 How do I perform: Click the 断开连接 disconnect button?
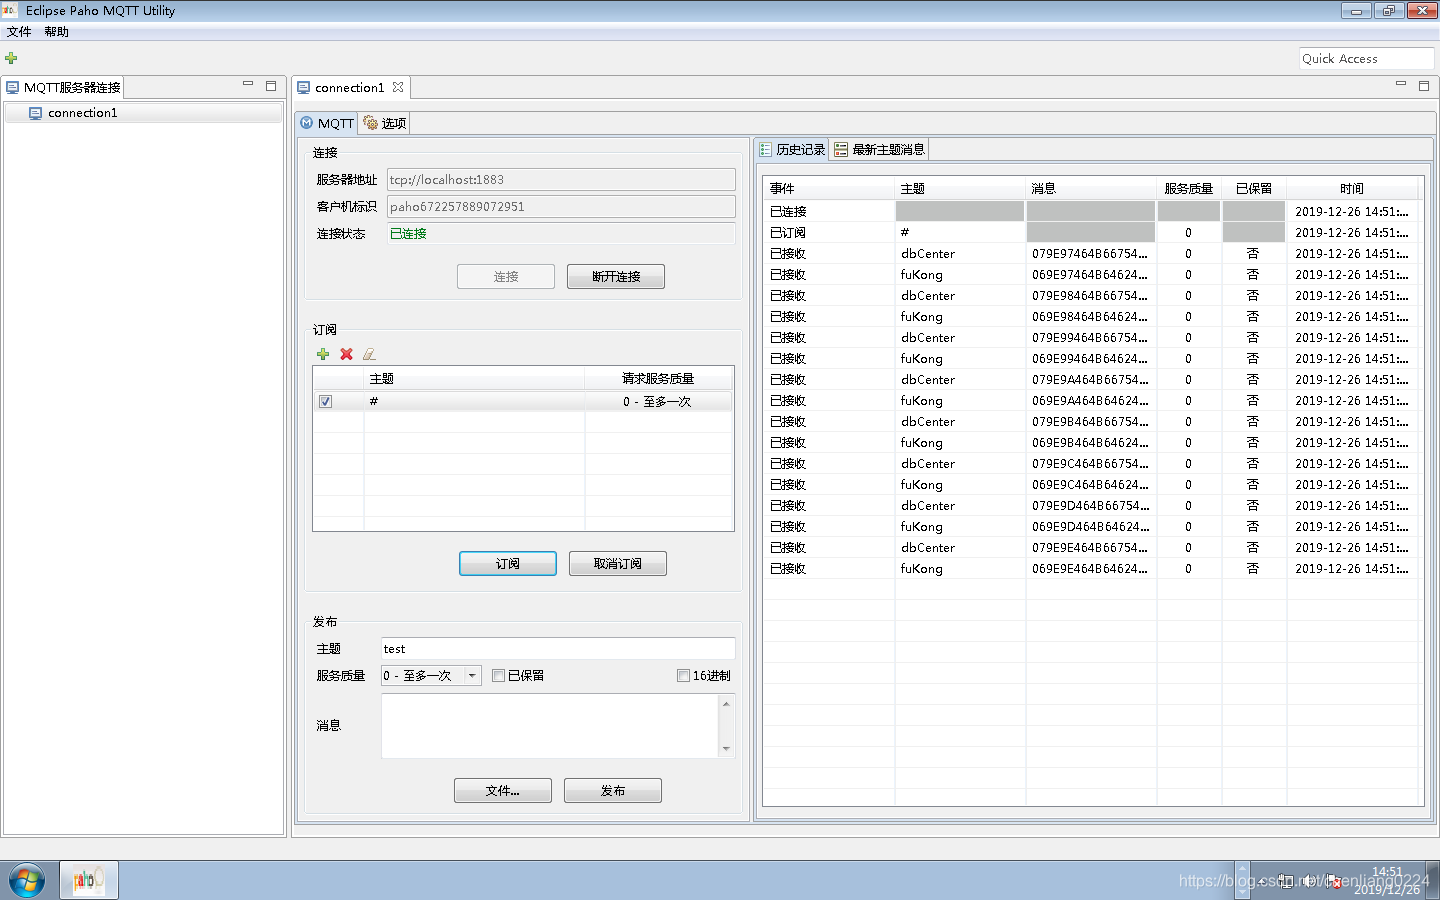coord(616,276)
